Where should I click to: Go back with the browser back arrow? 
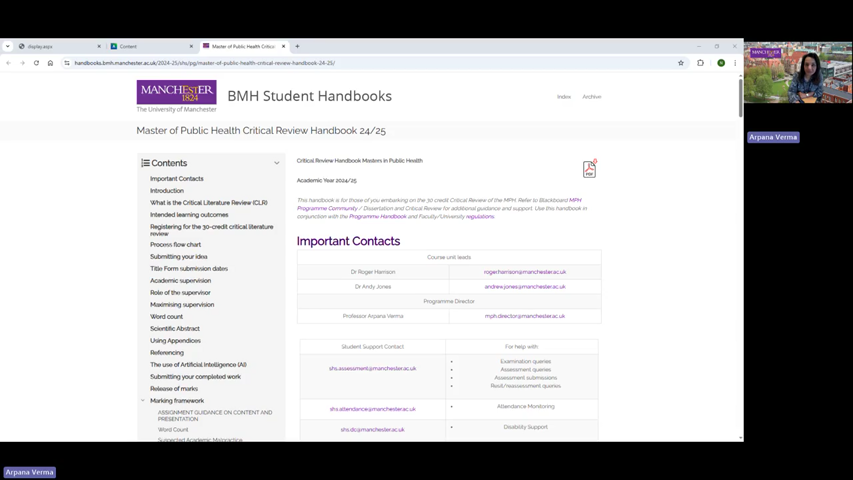[9, 63]
